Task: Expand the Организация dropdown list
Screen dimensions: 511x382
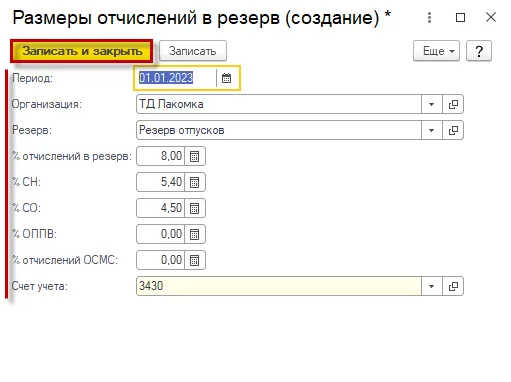Action: pos(431,104)
